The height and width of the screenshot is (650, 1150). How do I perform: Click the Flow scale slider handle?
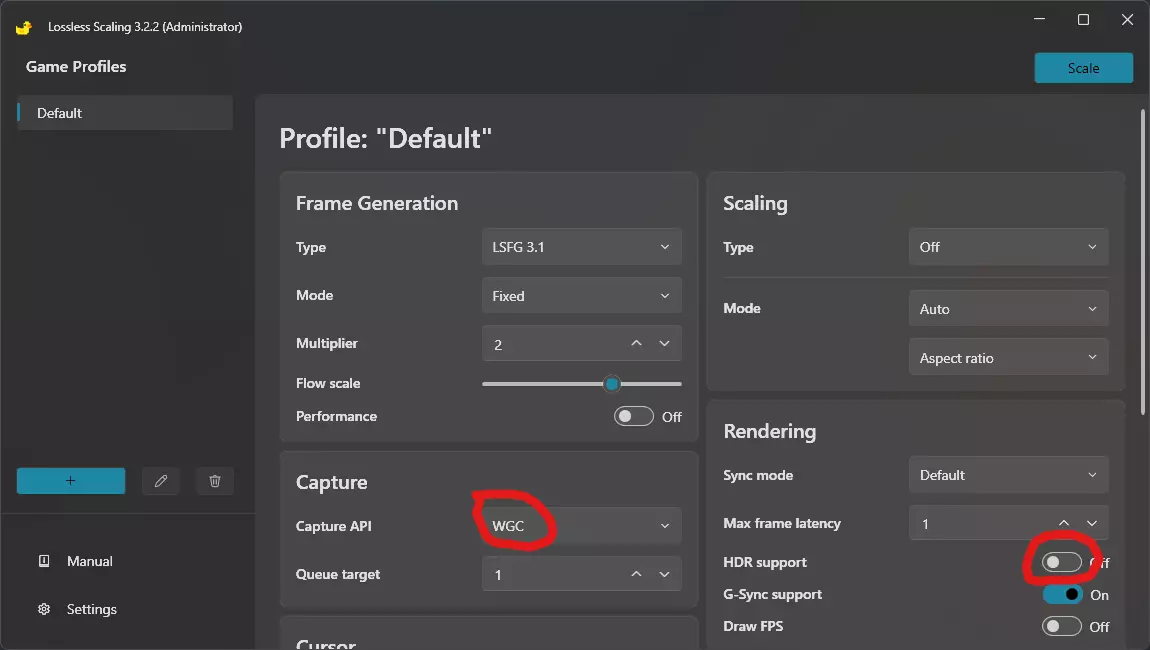[x=612, y=384]
